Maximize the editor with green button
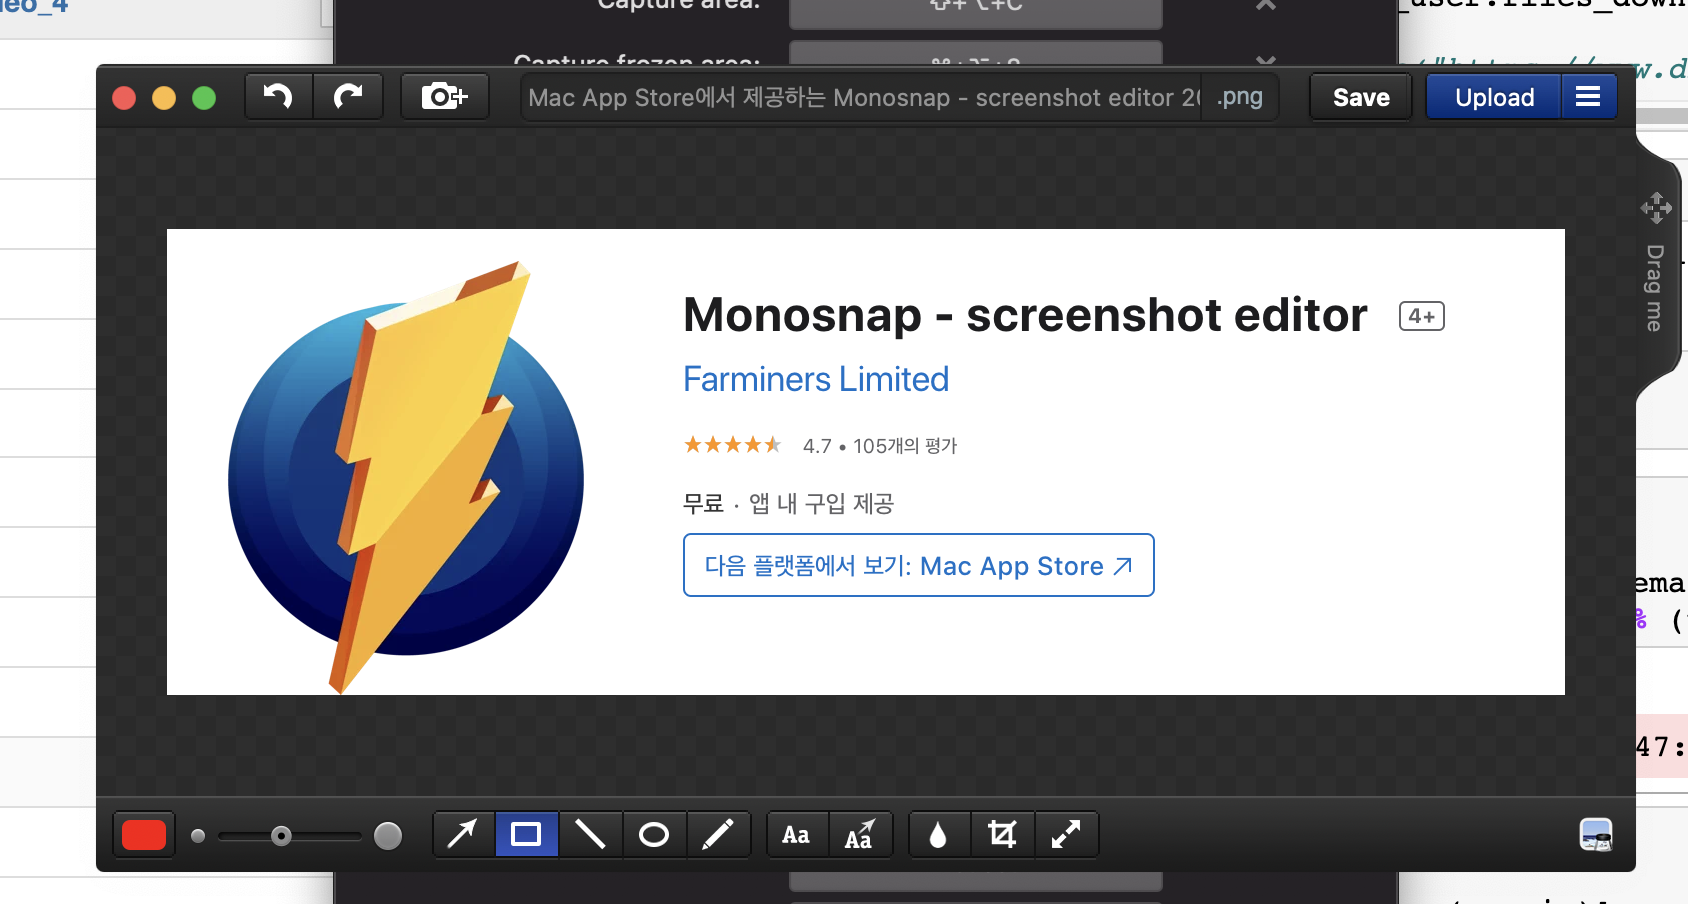 [x=204, y=98]
